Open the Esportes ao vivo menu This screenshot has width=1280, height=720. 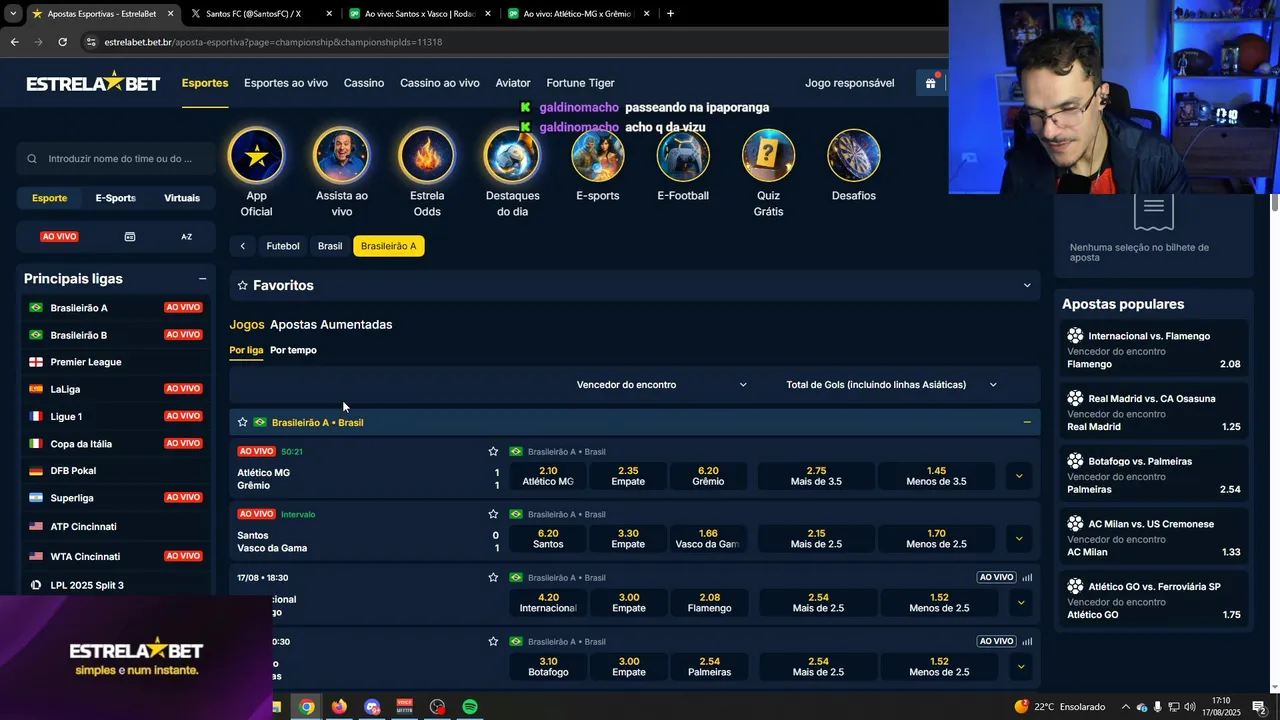click(286, 83)
